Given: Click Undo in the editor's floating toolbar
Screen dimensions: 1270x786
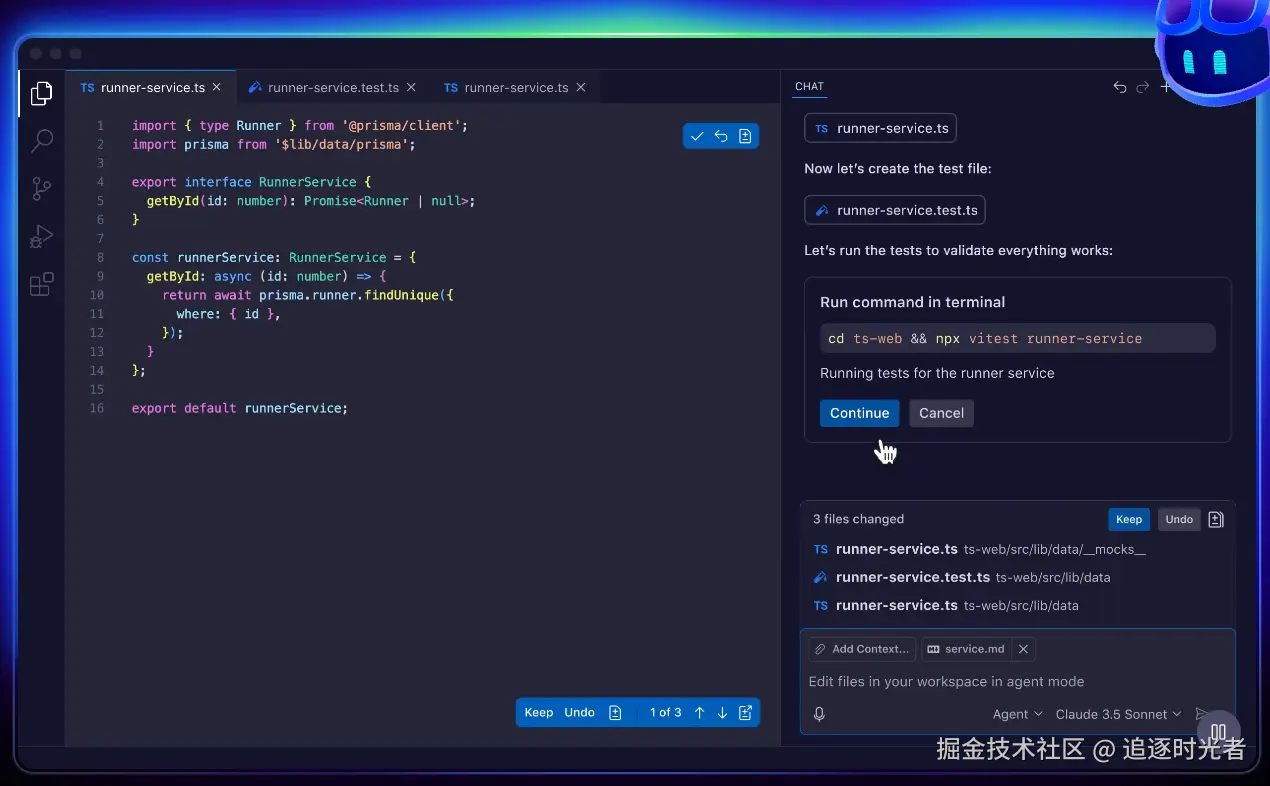Looking at the screenshot, I should (x=580, y=713).
